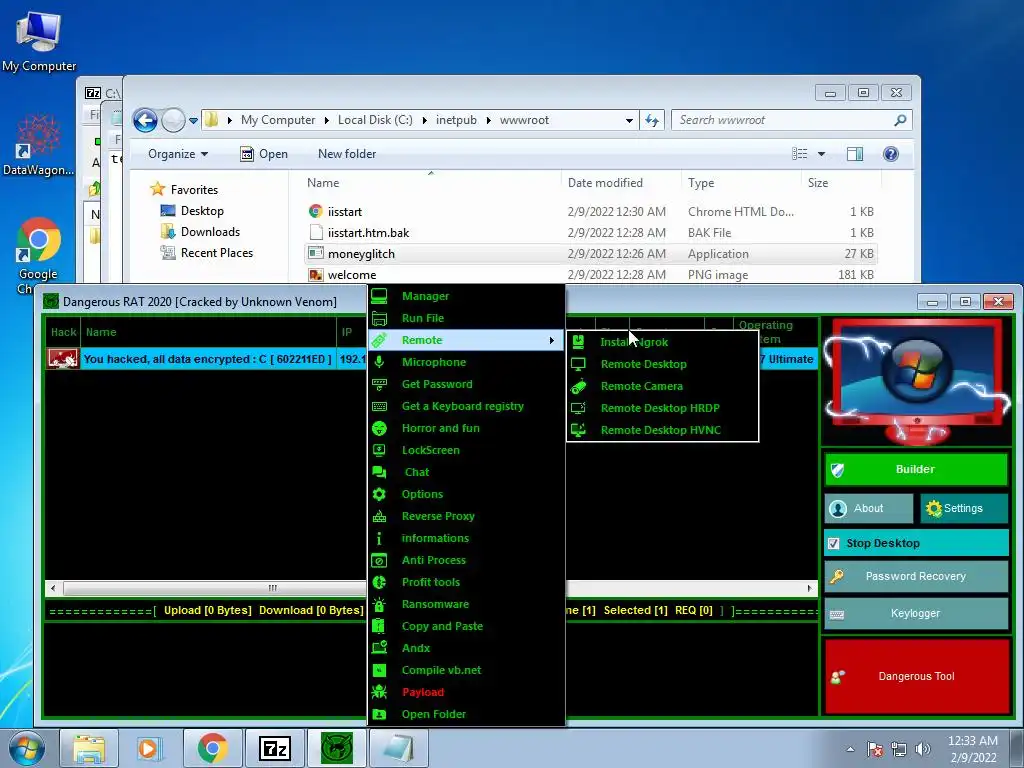The image size is (1024, 768).
Task: Click the green RAT icon on the taskbar
Action: [336, 748]
